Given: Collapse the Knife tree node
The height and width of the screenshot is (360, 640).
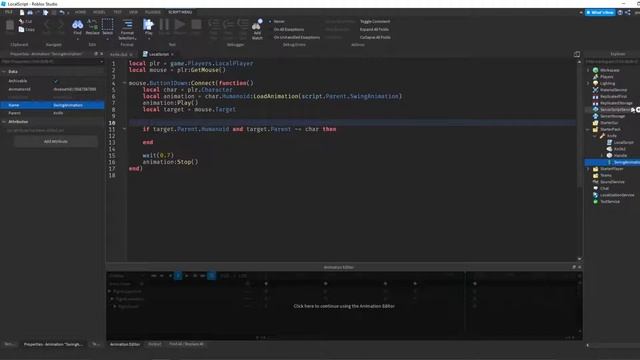Looking at the screenshot, I should tap(595, 136).
